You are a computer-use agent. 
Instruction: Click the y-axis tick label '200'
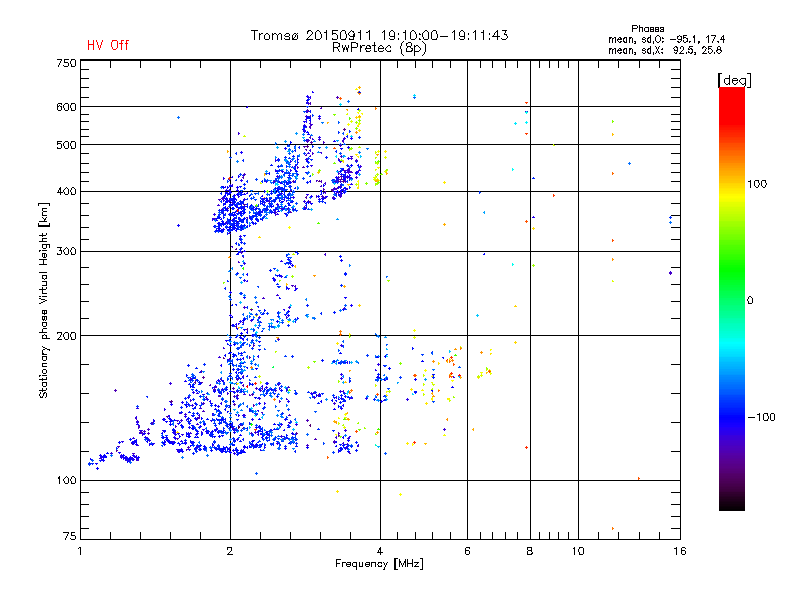pyautogui.click(x=66, y=336)
